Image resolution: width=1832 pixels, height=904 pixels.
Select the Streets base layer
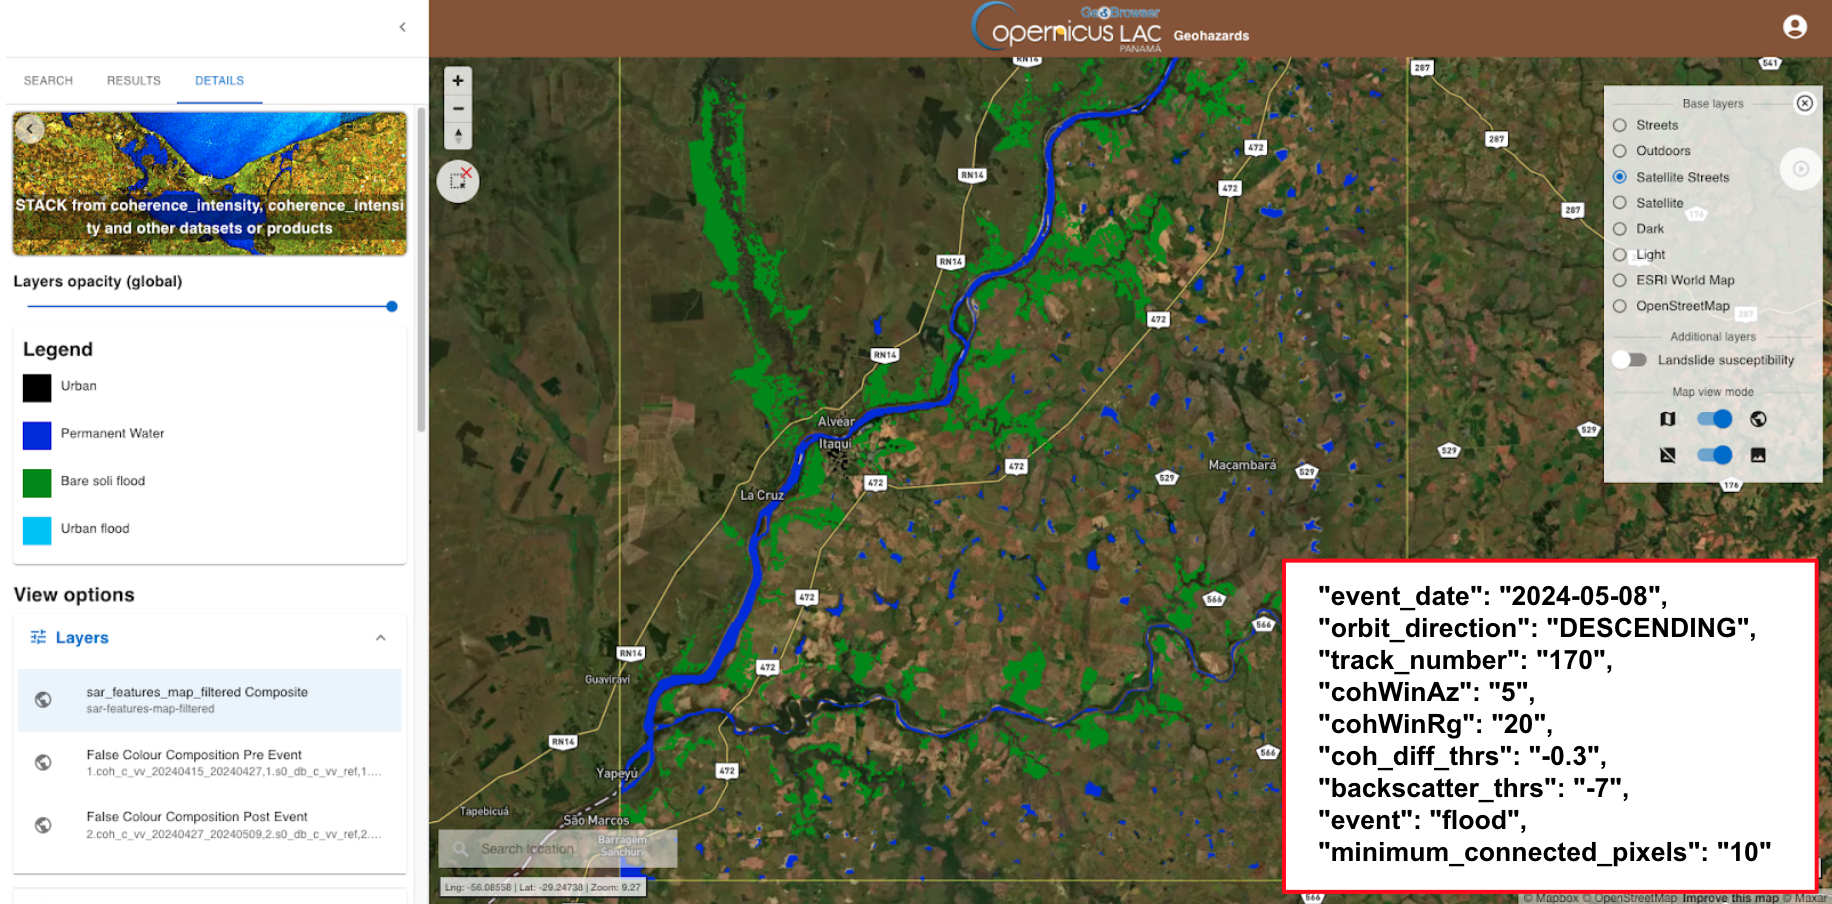(x=1620, y=125)
